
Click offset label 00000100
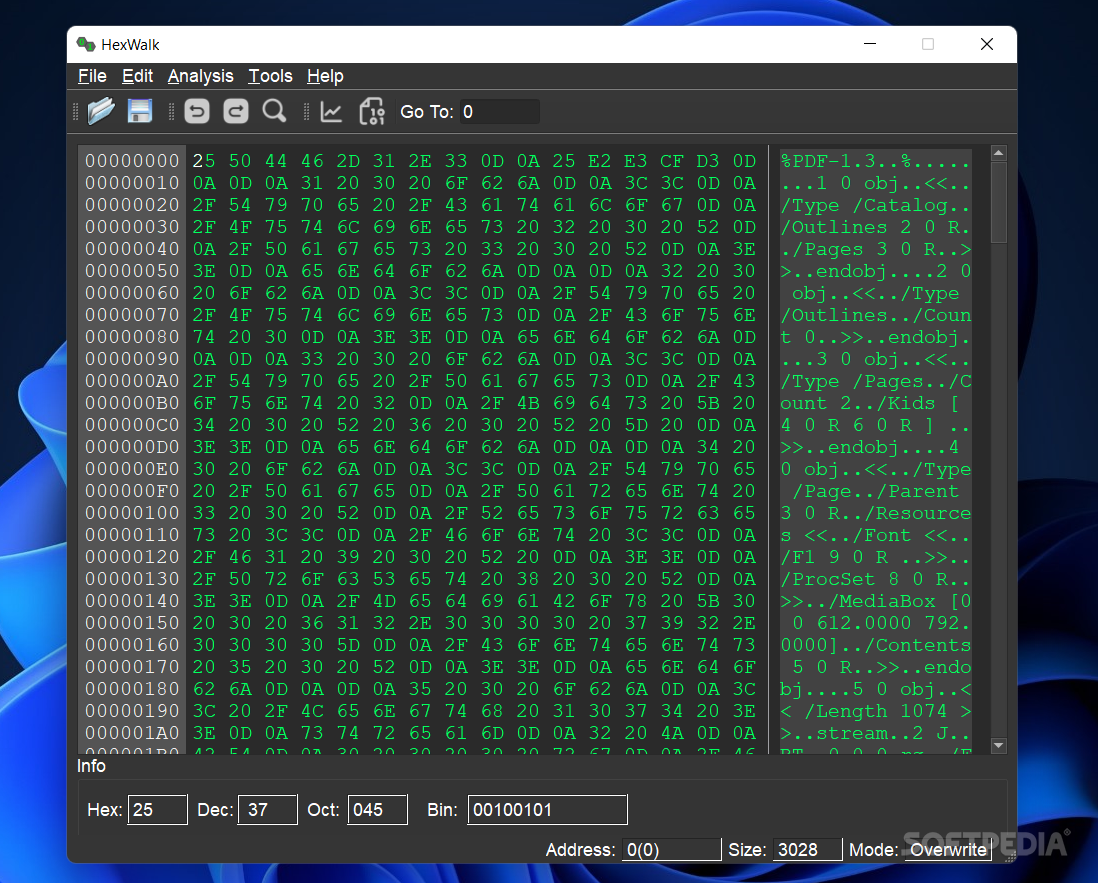pyautogui.click(x=132, y=513)
